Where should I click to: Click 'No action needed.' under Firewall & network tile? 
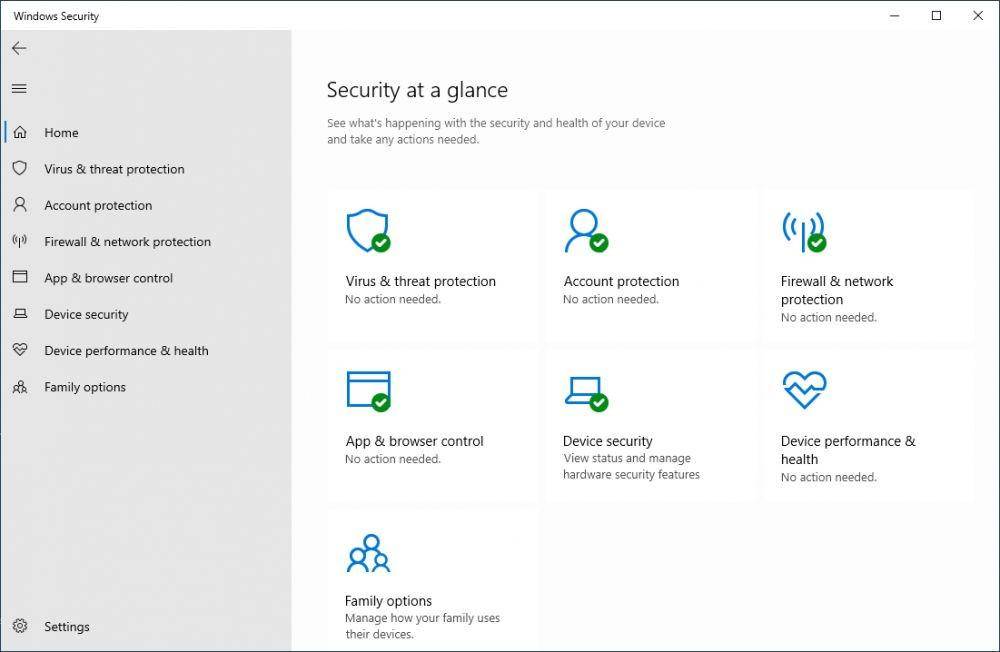point(828,318)
